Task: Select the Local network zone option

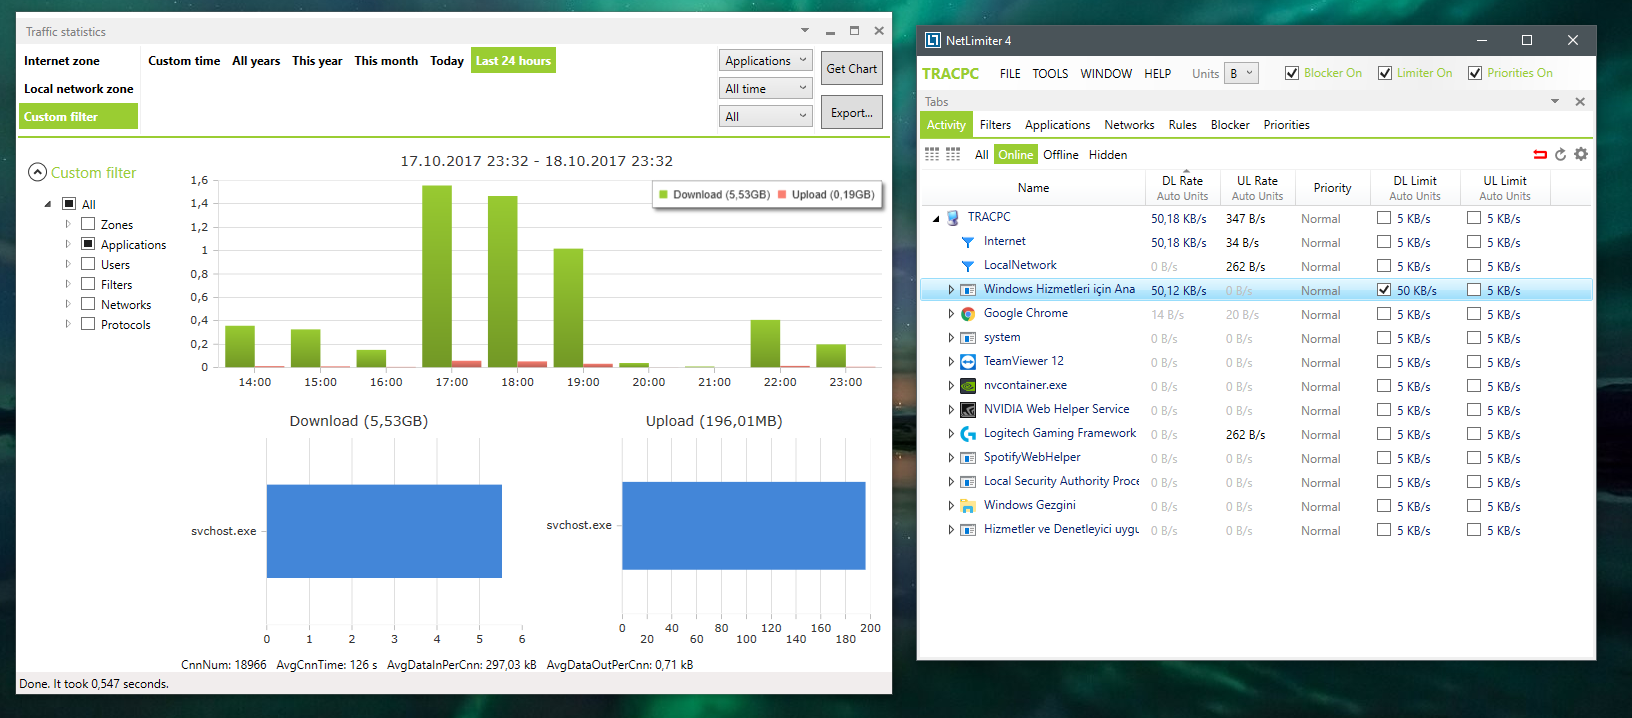Action: coord(78,89)
